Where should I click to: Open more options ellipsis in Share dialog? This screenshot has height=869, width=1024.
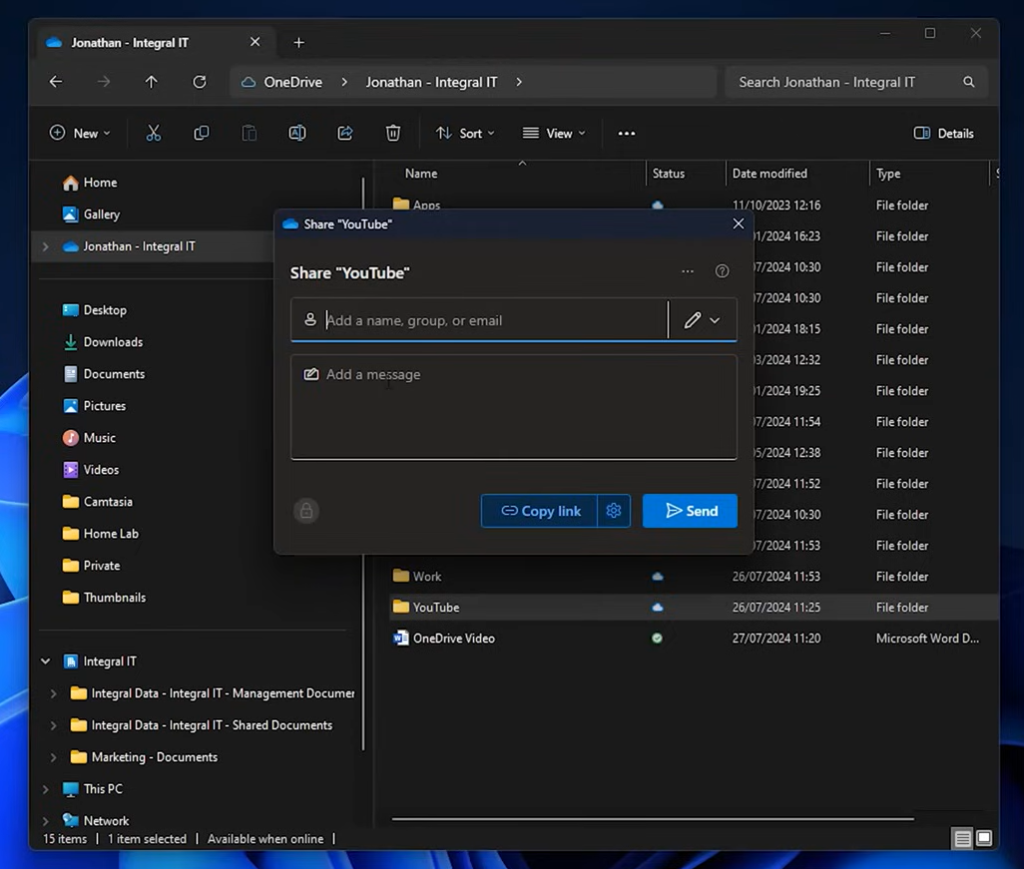click(x=688, y=271)
